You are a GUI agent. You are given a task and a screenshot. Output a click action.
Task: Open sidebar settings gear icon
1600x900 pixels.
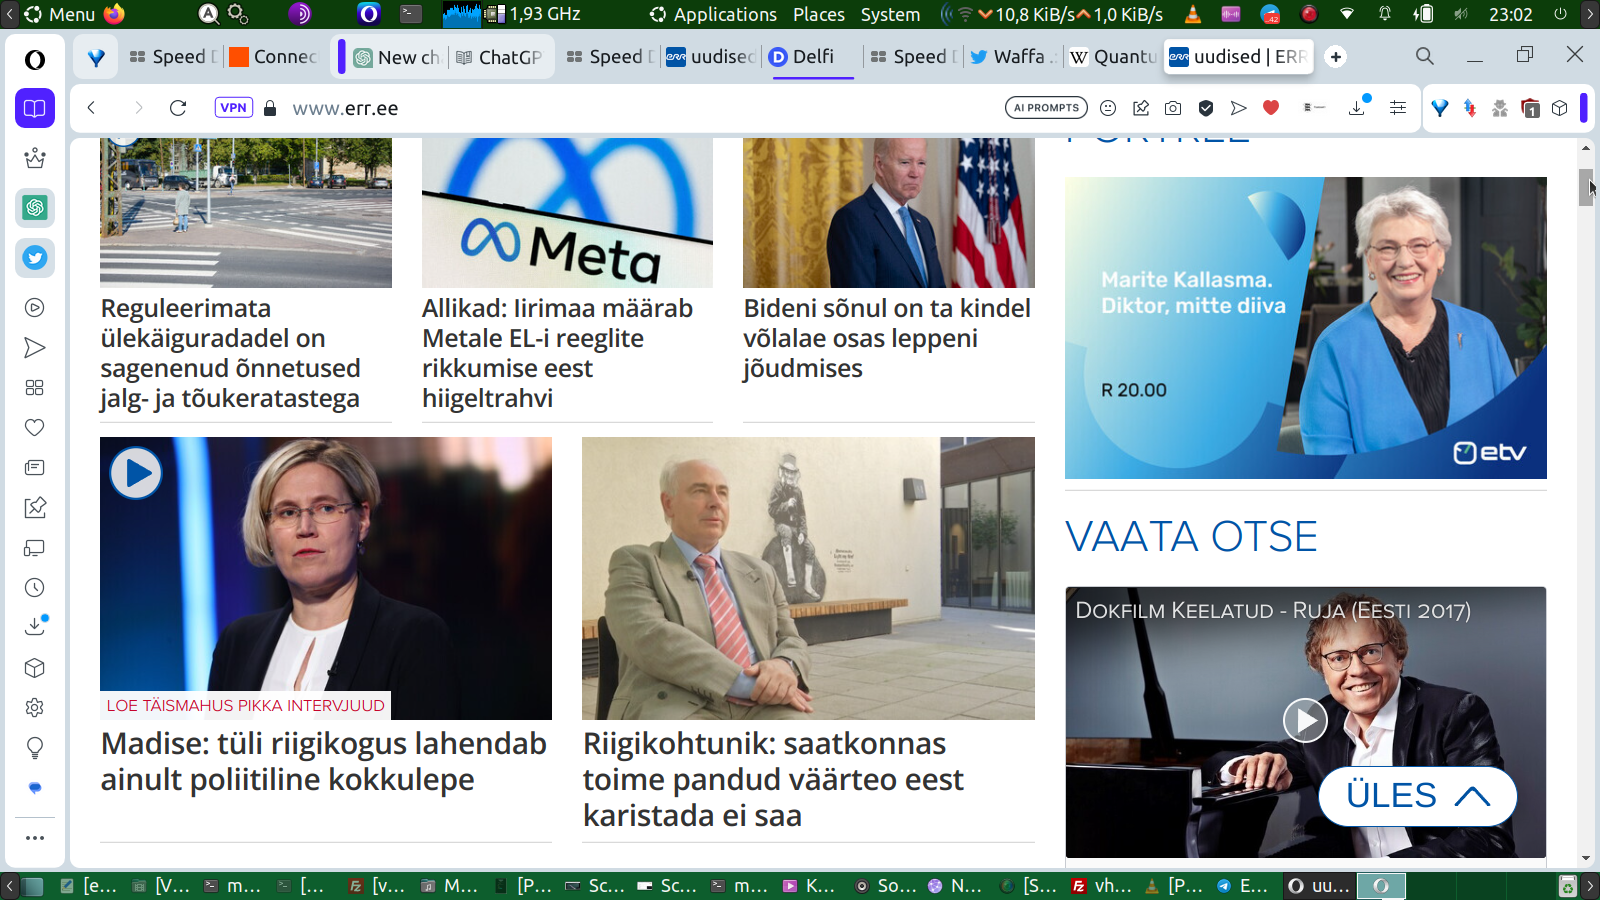click(35, 708)
